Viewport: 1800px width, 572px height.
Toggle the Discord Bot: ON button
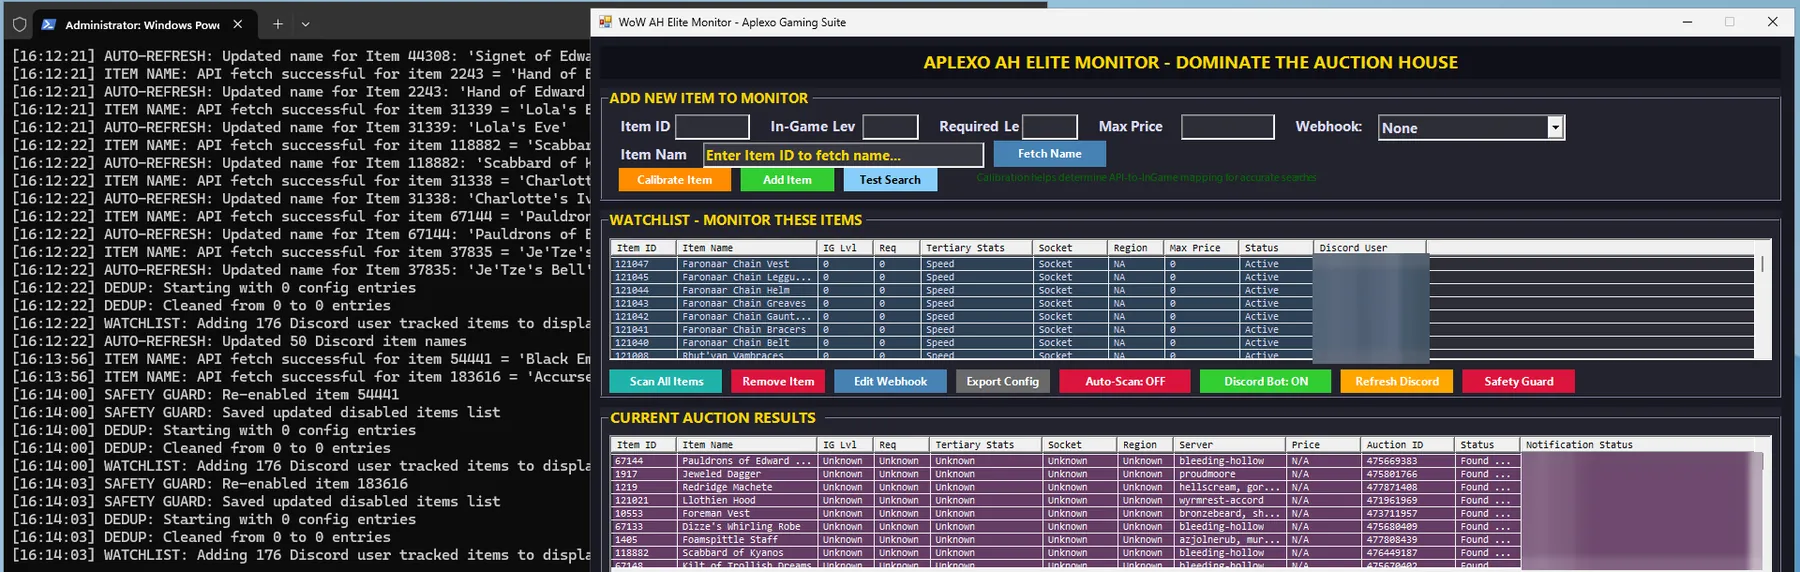pyautogui.click(x=1265, y=381)
